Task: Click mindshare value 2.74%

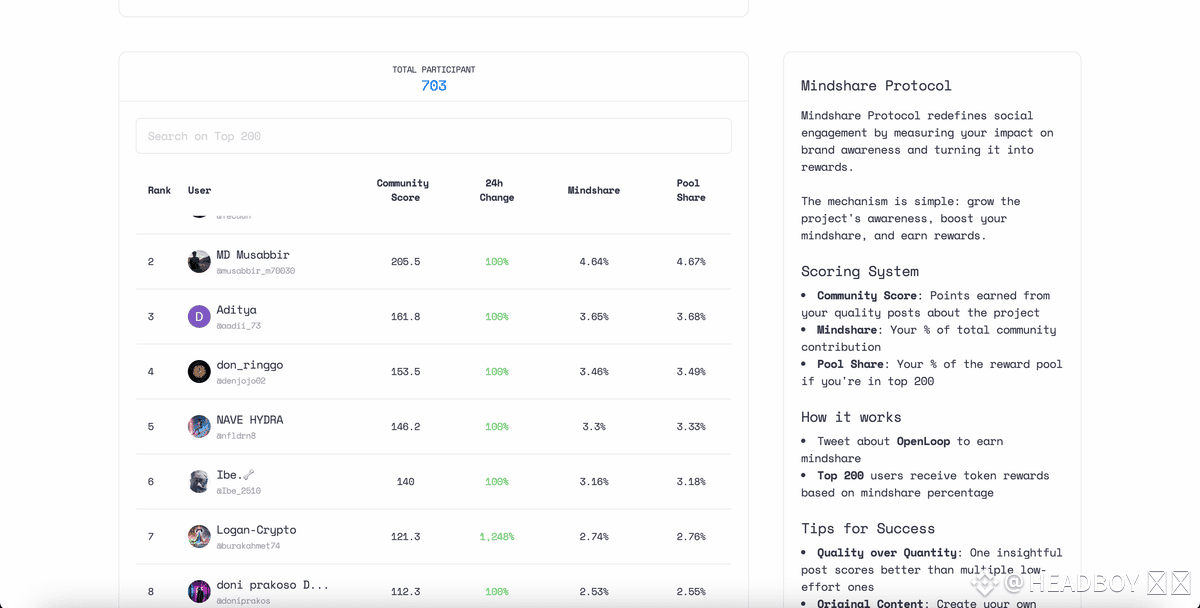Action: click(594, 537)
